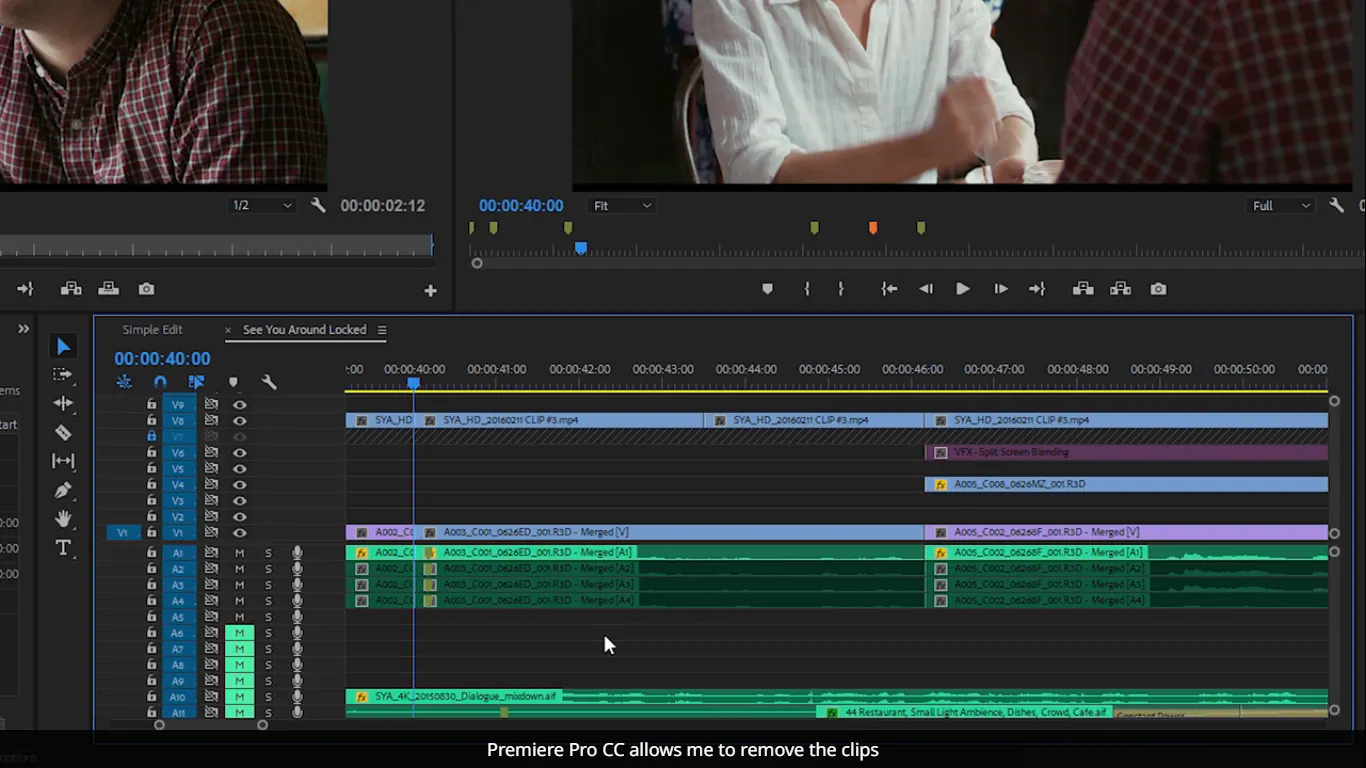Image resolution: width=1366 pixels, height=768 pixels.
Task: Click timeline blue playhead handle
Action: [x=413, y=384]
